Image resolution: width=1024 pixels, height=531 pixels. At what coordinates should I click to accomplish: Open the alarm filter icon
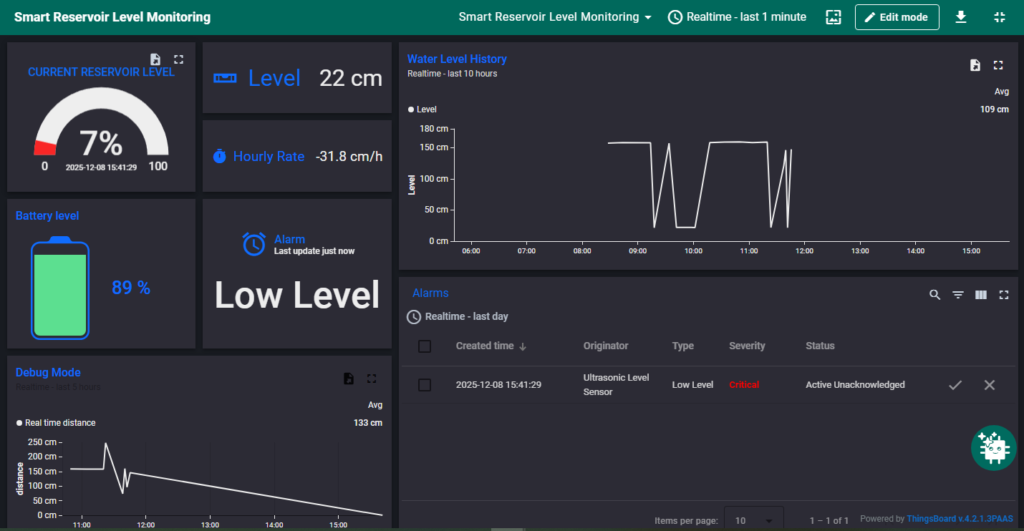pos(958,295)
